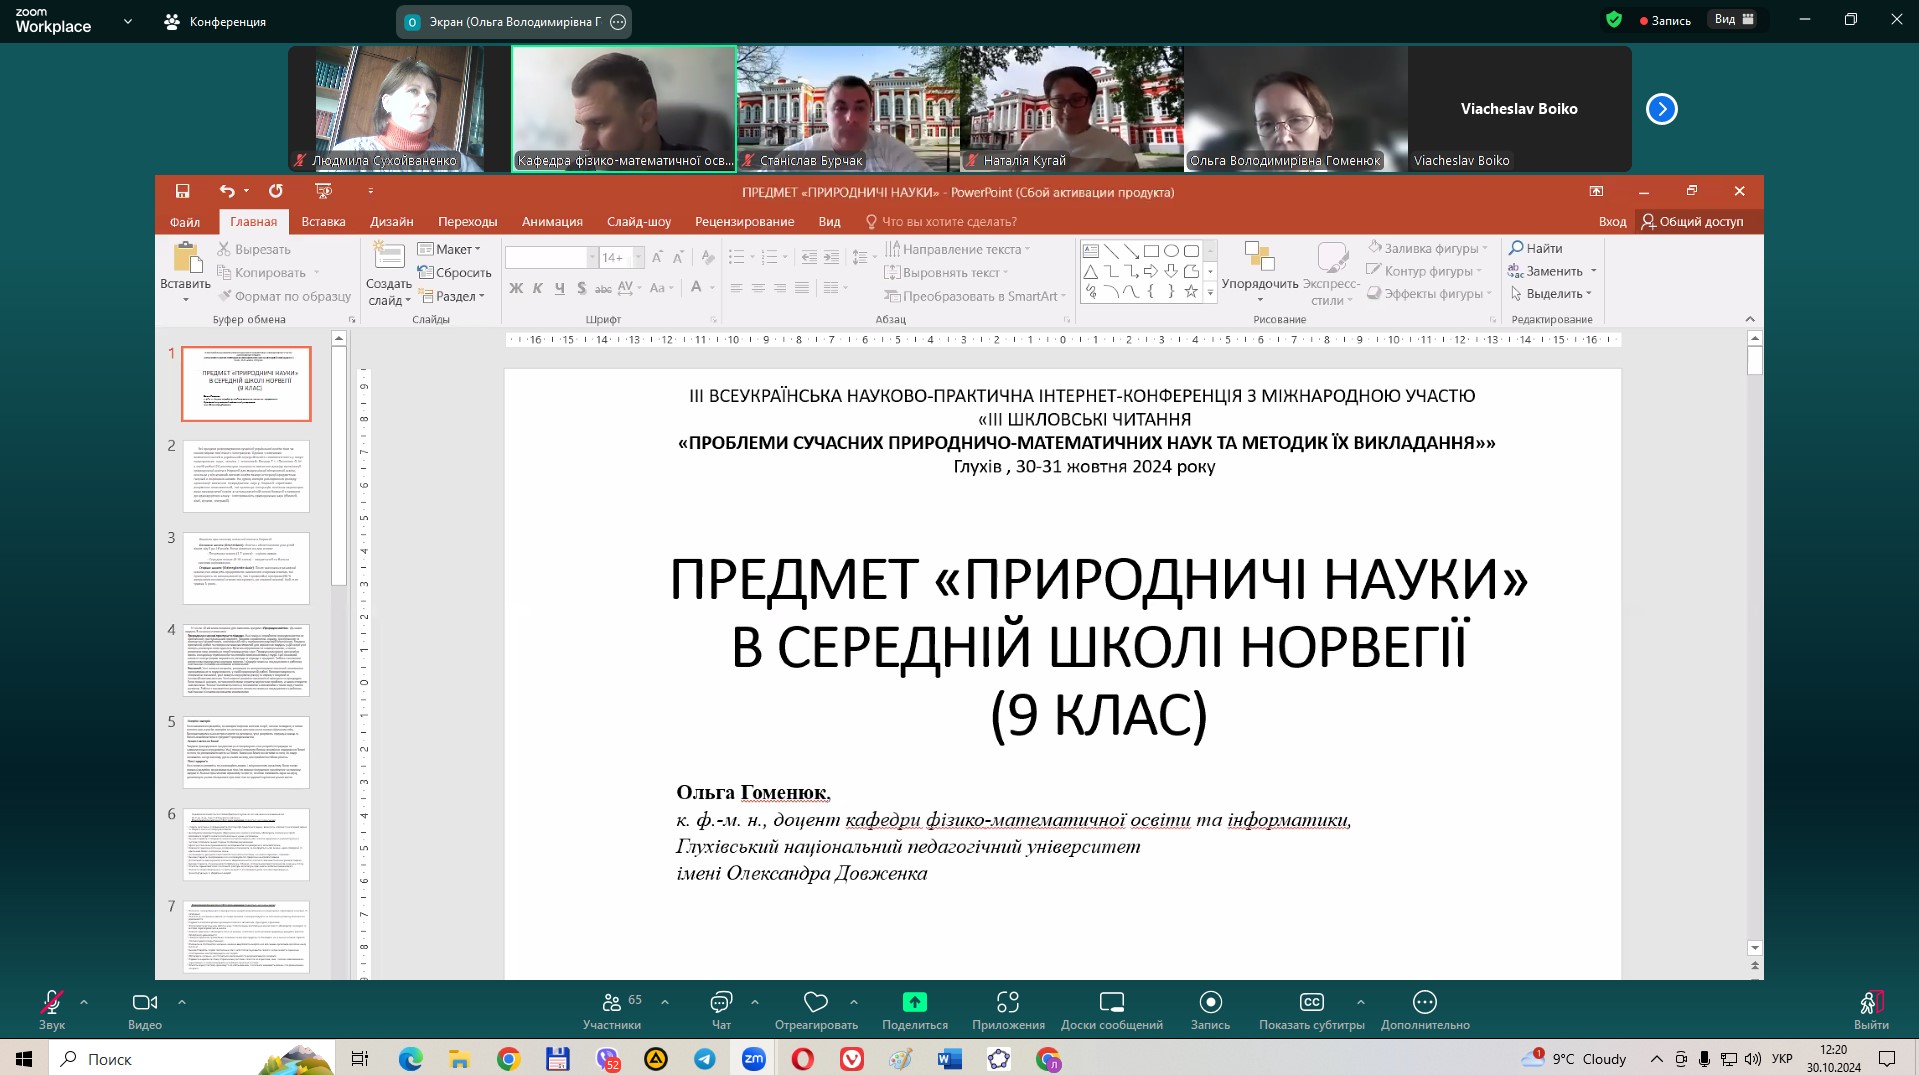The width and height of the screenshot is (1919, 1075).
Task: Select the right arrow shape in gallery
Action: point(1151,271)
